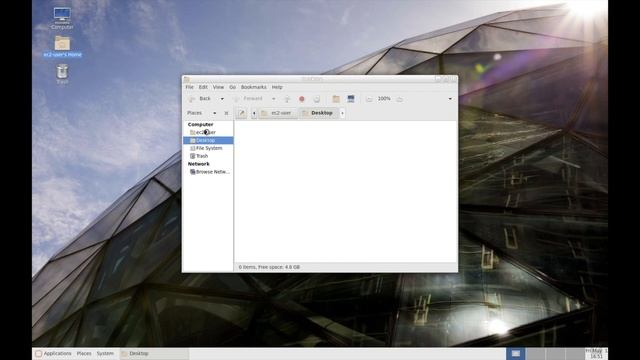Click the path bar right scroll arrow
Image resolution: width=640 pixels, height=360 pixels.
[342, 113]
